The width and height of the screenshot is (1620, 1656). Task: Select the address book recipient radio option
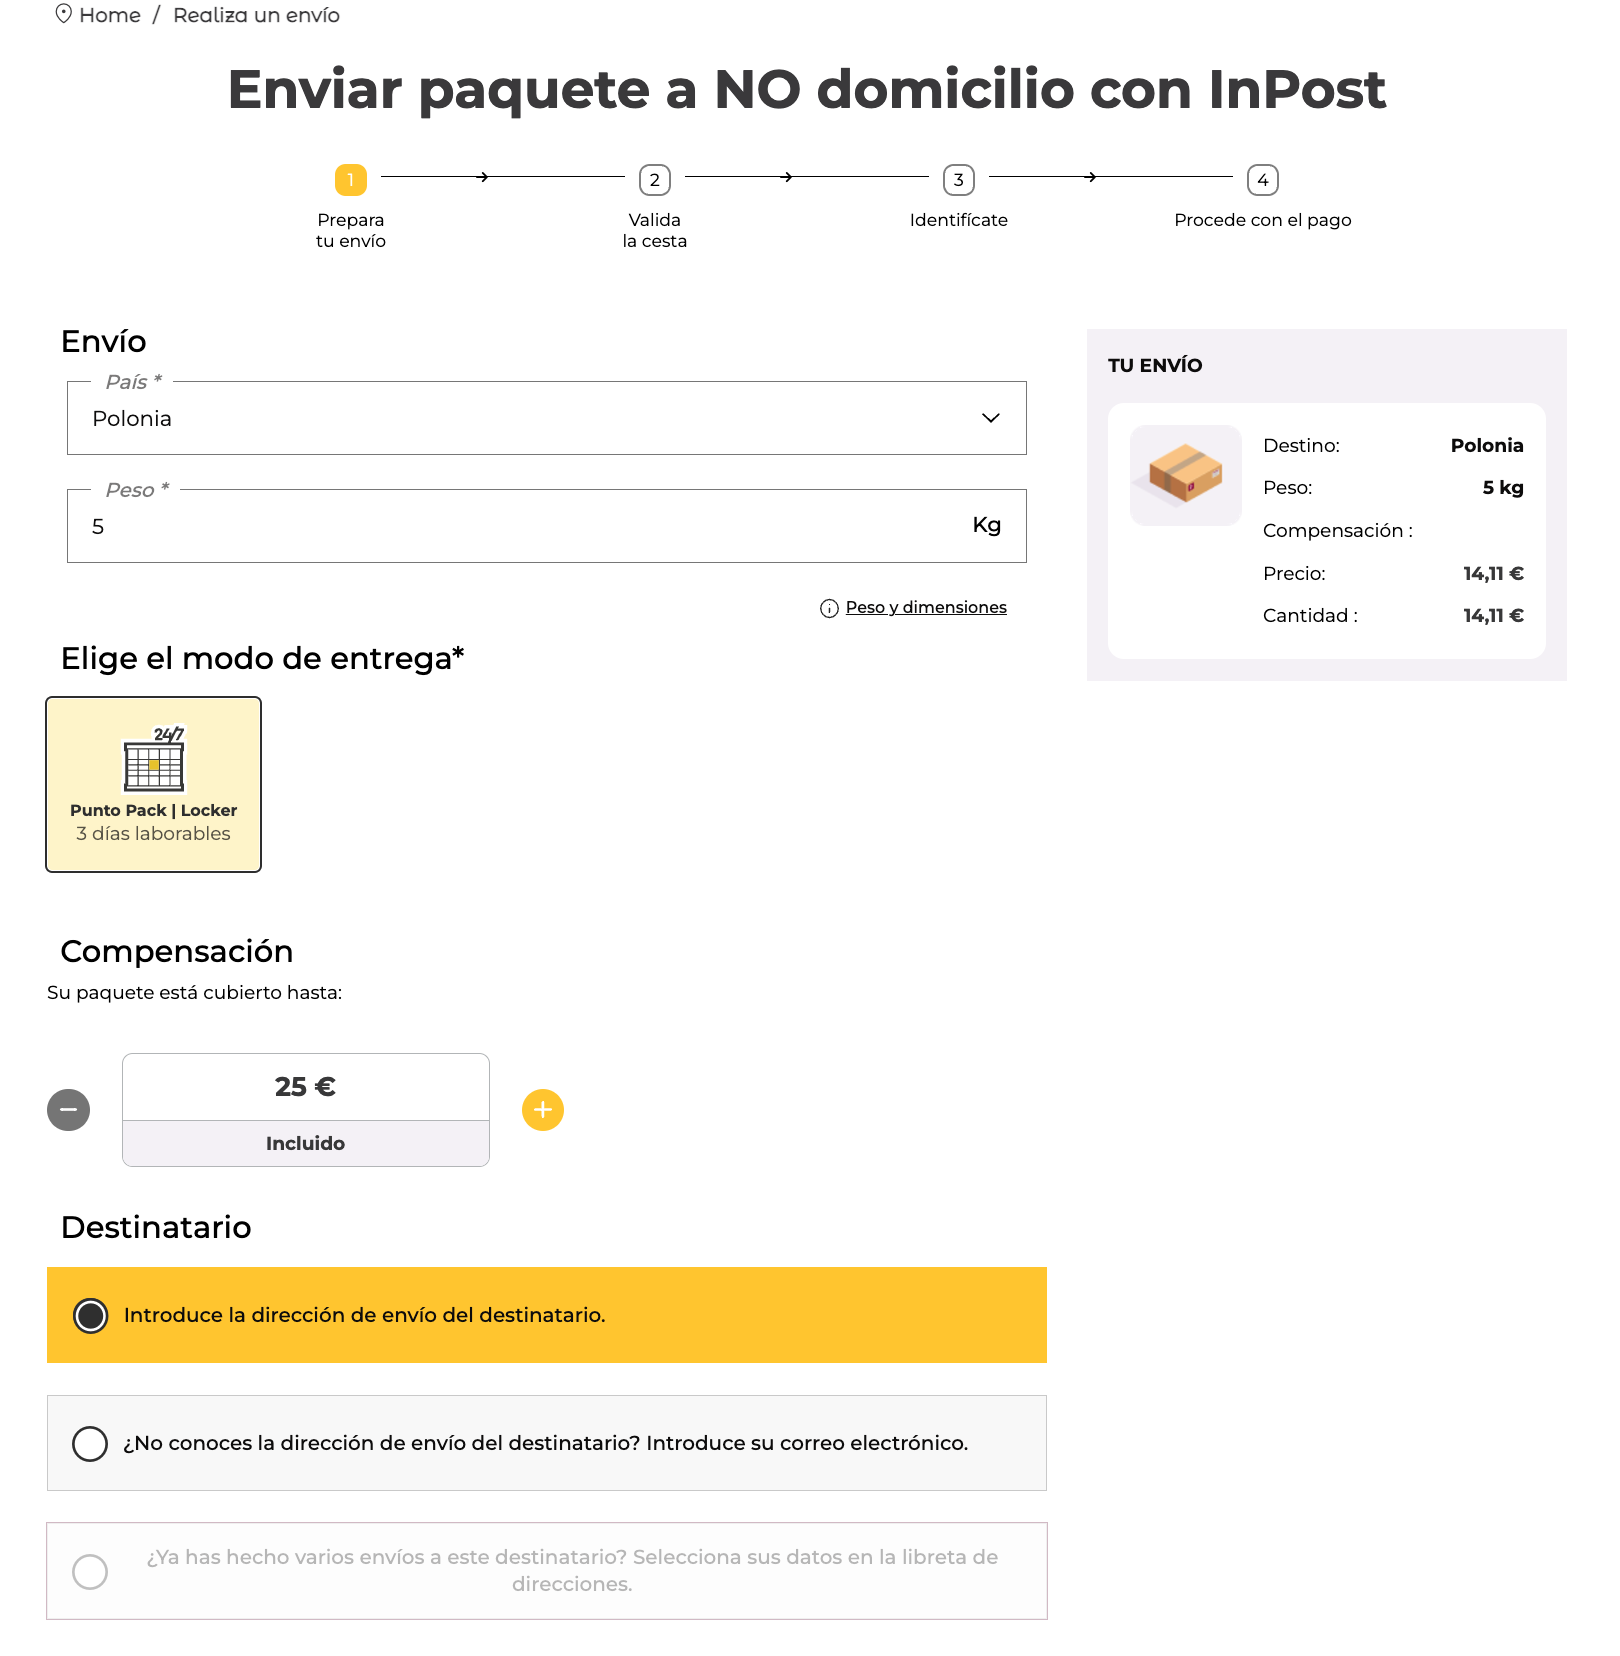[90, 1571]
